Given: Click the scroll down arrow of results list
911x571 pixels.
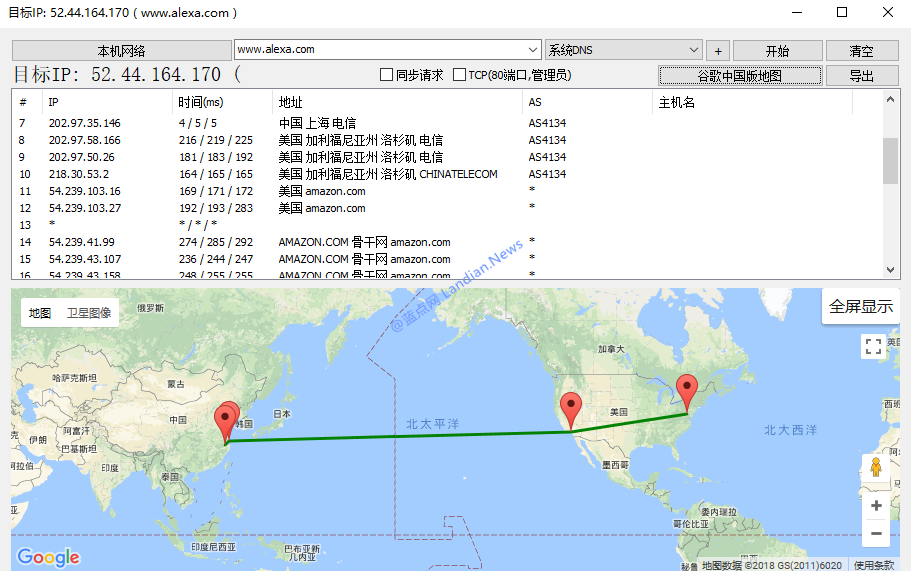Looking at the screenshot, I should pos(890,270).
